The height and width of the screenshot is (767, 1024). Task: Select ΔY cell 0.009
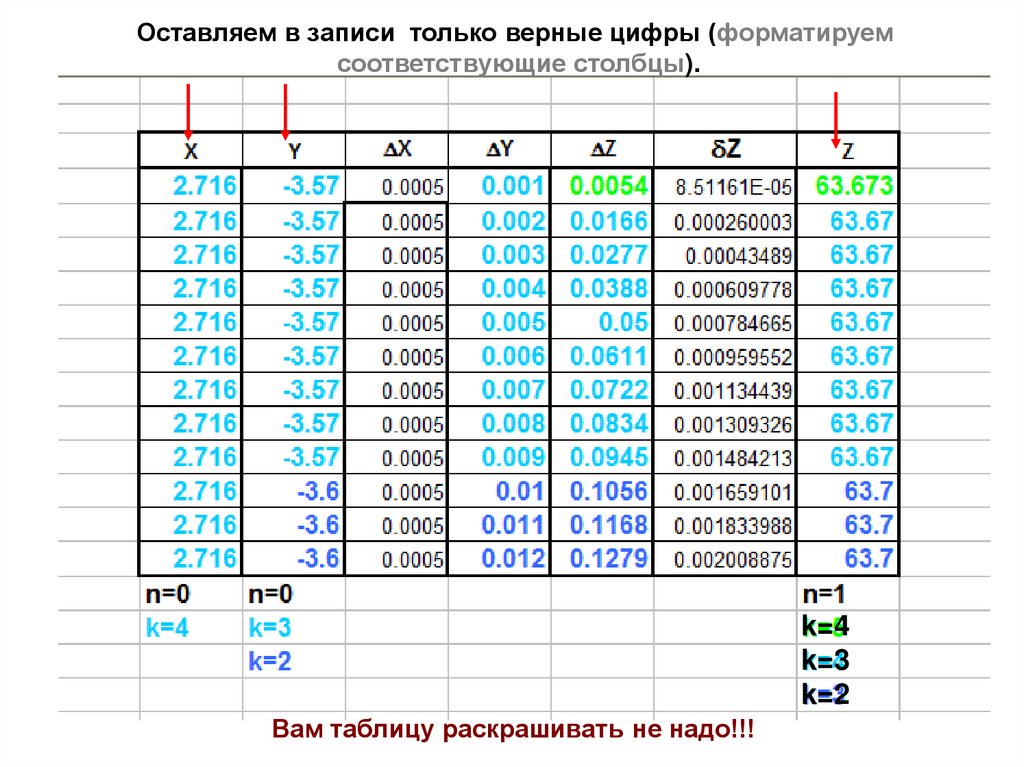coord(500,457)
